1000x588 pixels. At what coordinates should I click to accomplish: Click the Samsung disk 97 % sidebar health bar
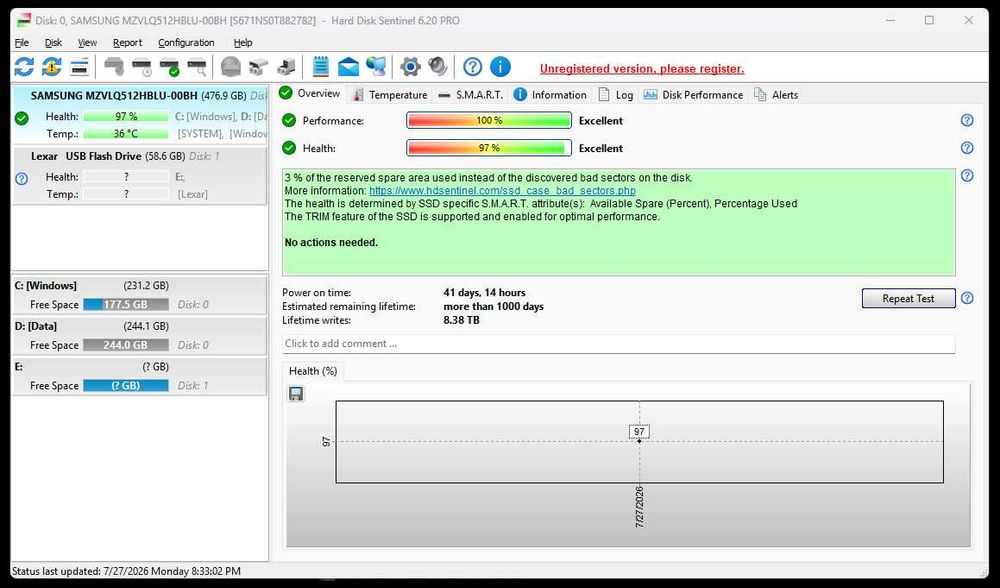(126, 116)
